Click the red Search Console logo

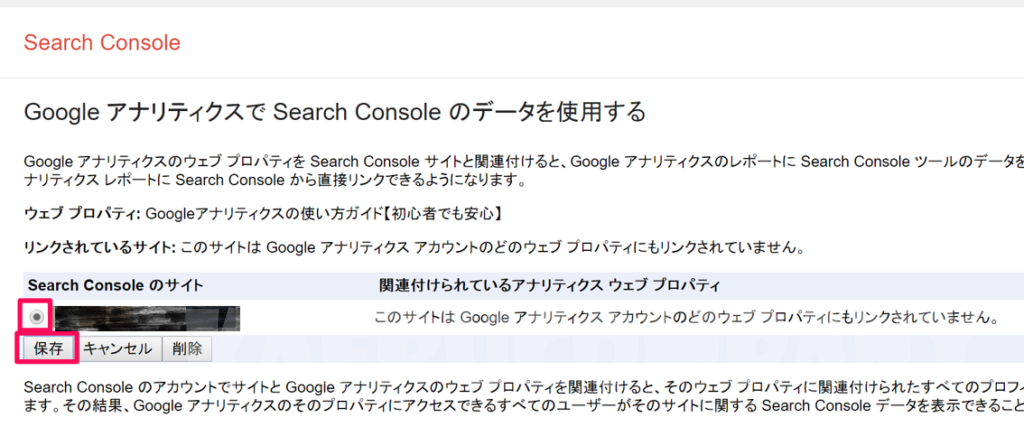[102, 43]
